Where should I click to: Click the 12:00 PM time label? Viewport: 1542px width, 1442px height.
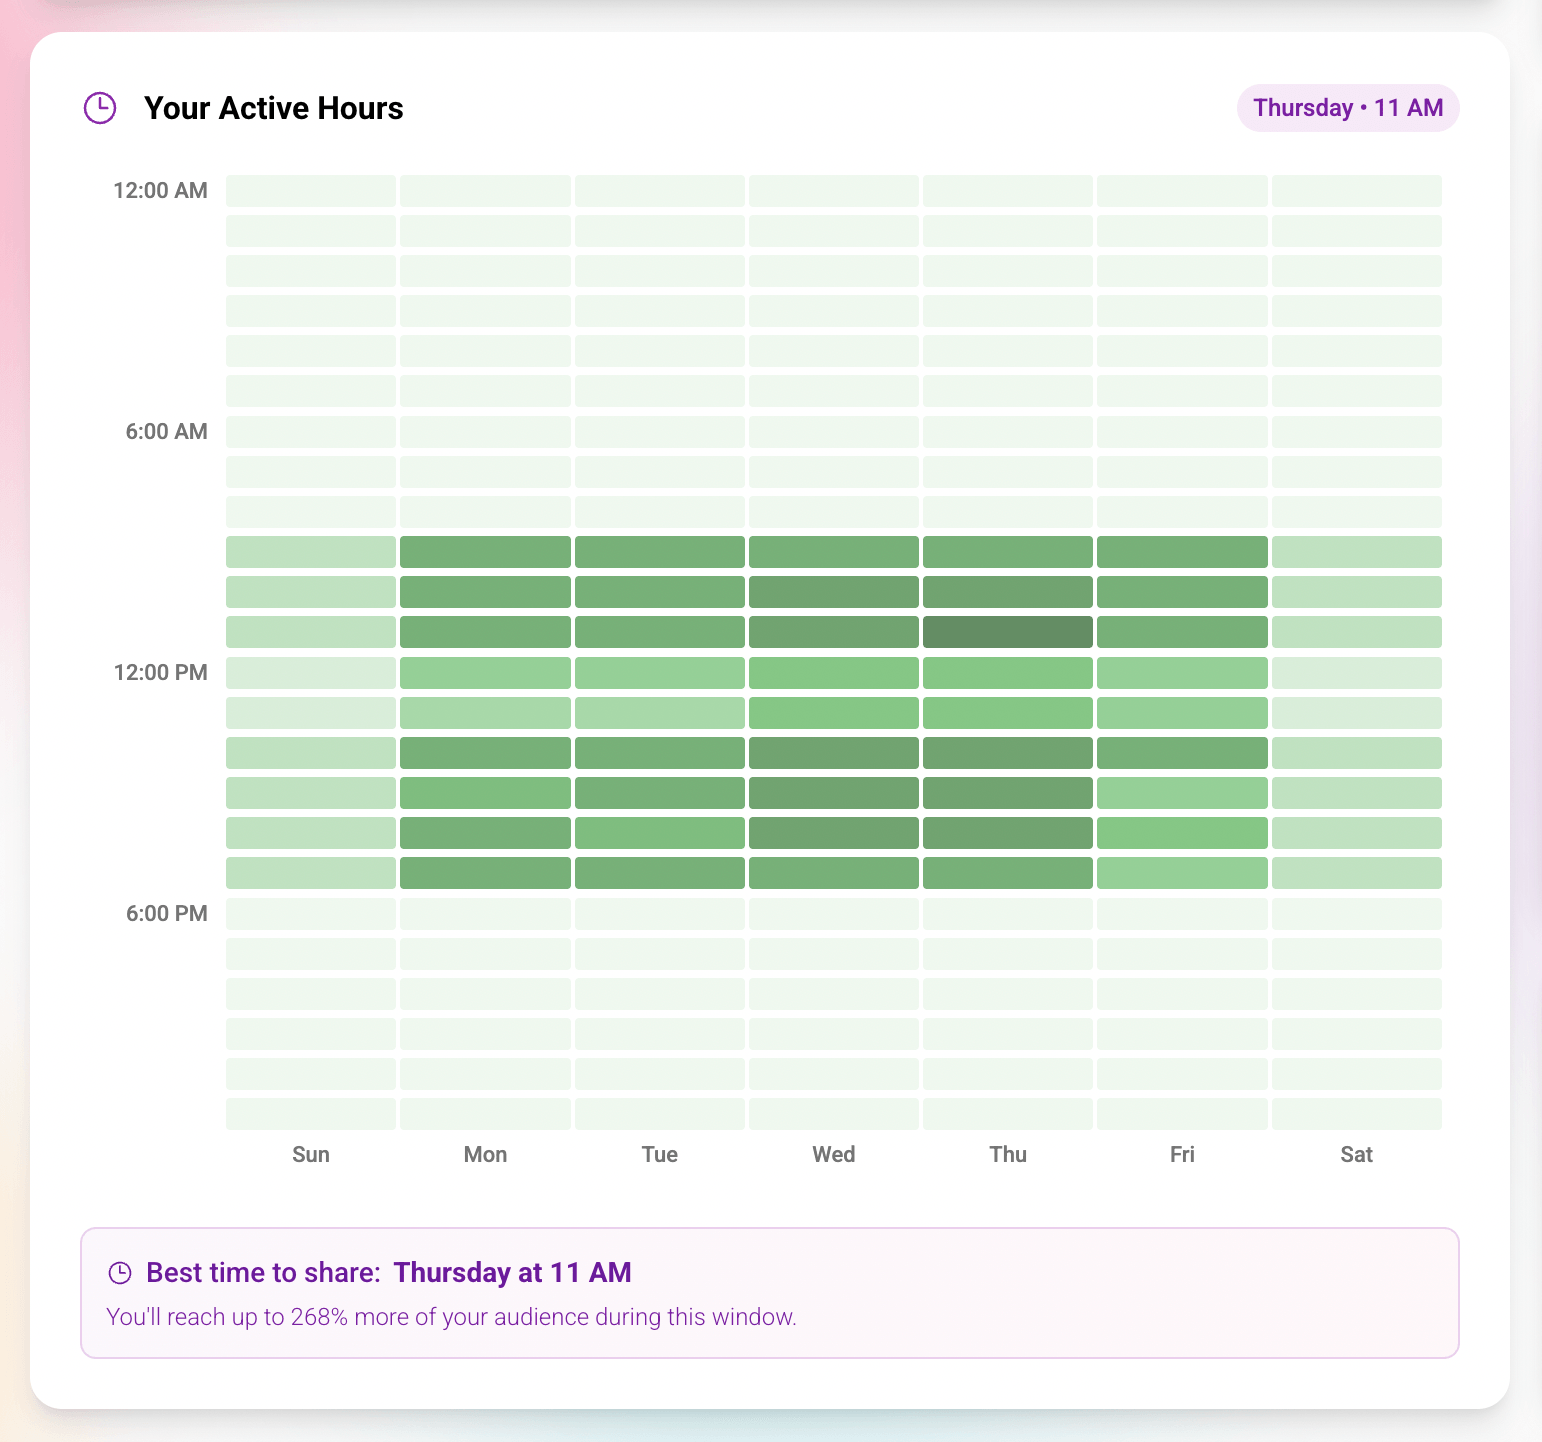coord(160,672)
